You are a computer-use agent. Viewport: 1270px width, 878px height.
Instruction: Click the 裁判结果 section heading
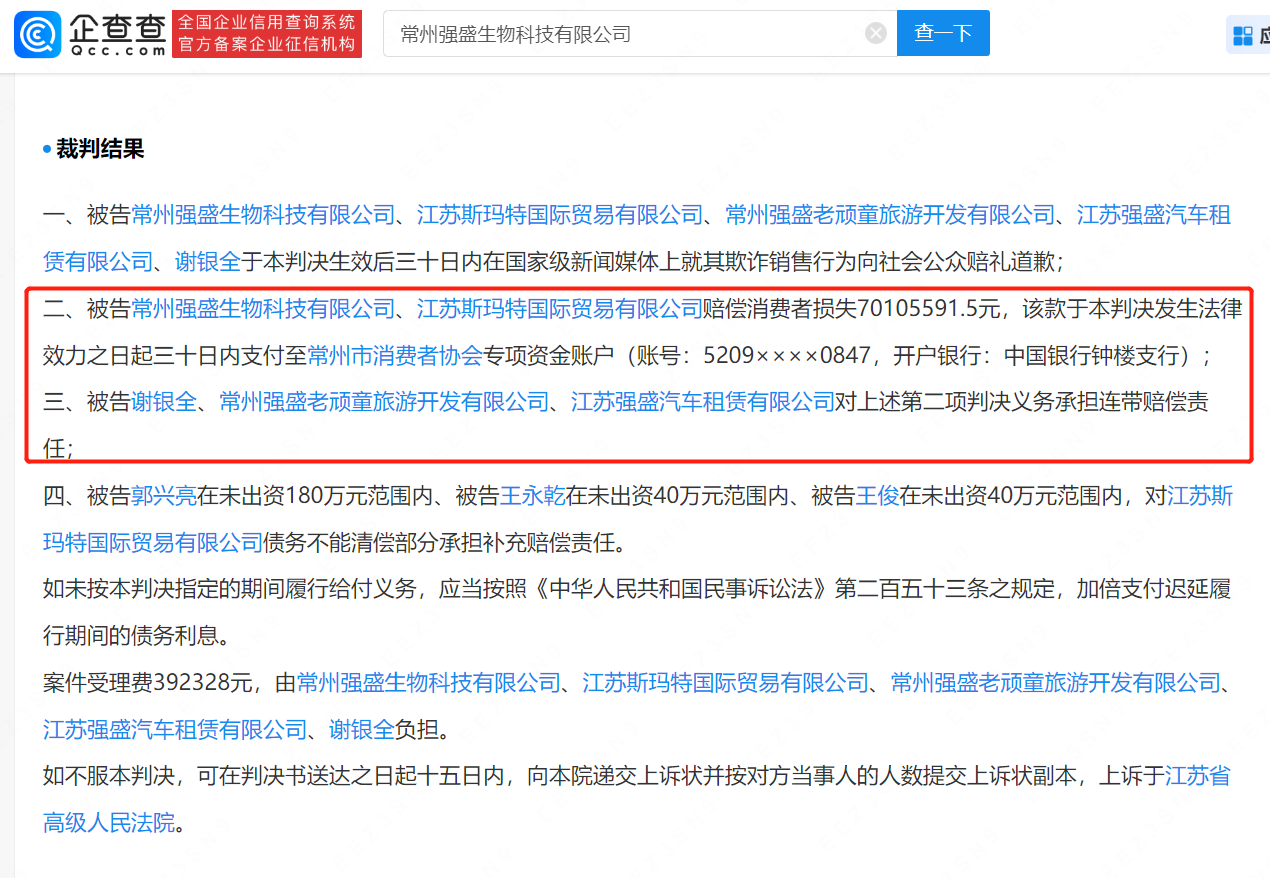coord(100,149)
